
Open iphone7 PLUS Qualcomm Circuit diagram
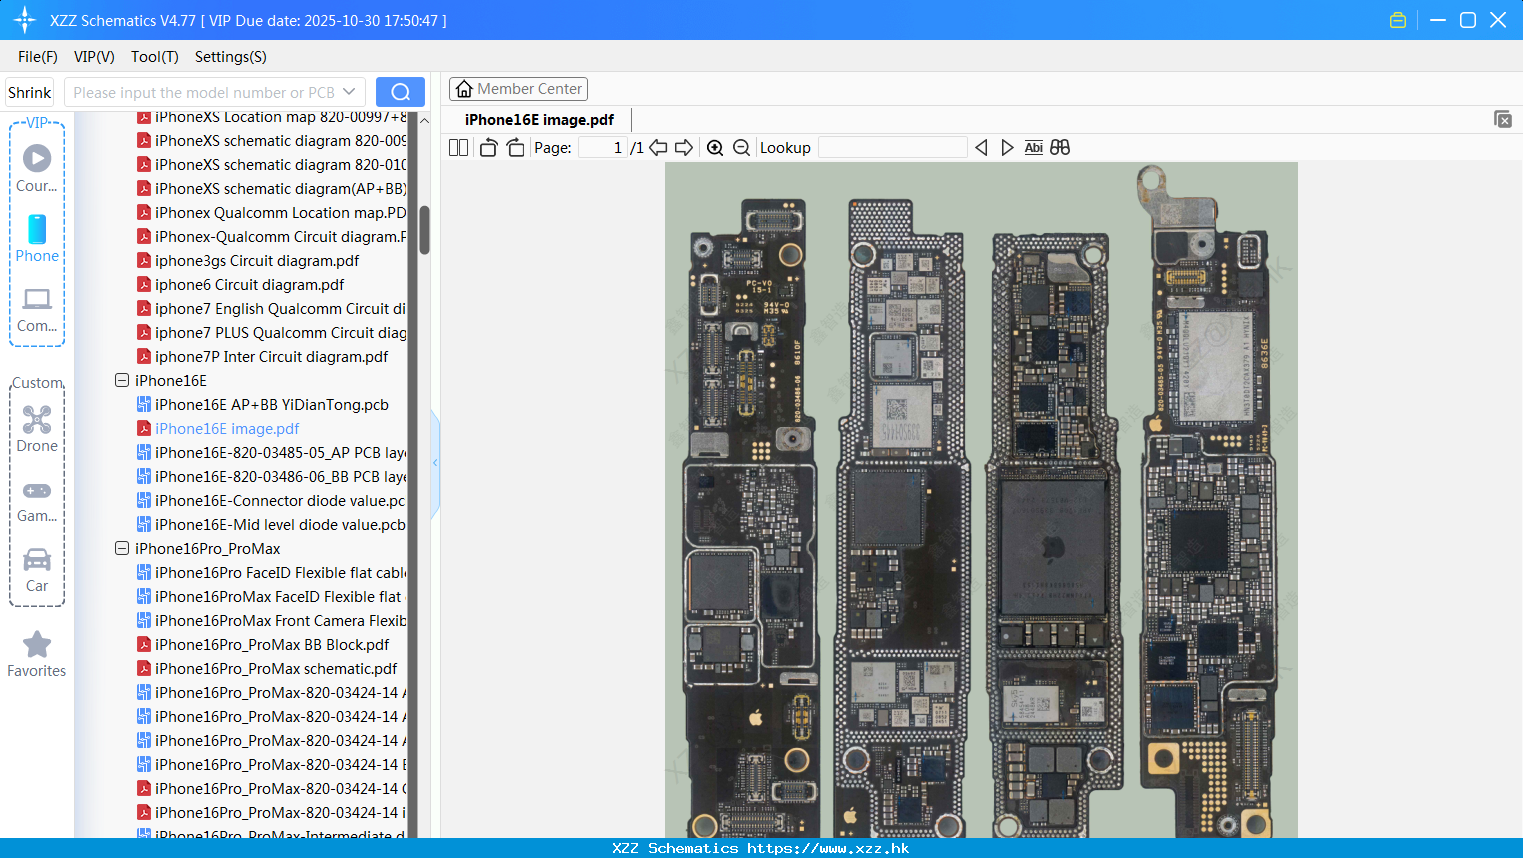271,333
